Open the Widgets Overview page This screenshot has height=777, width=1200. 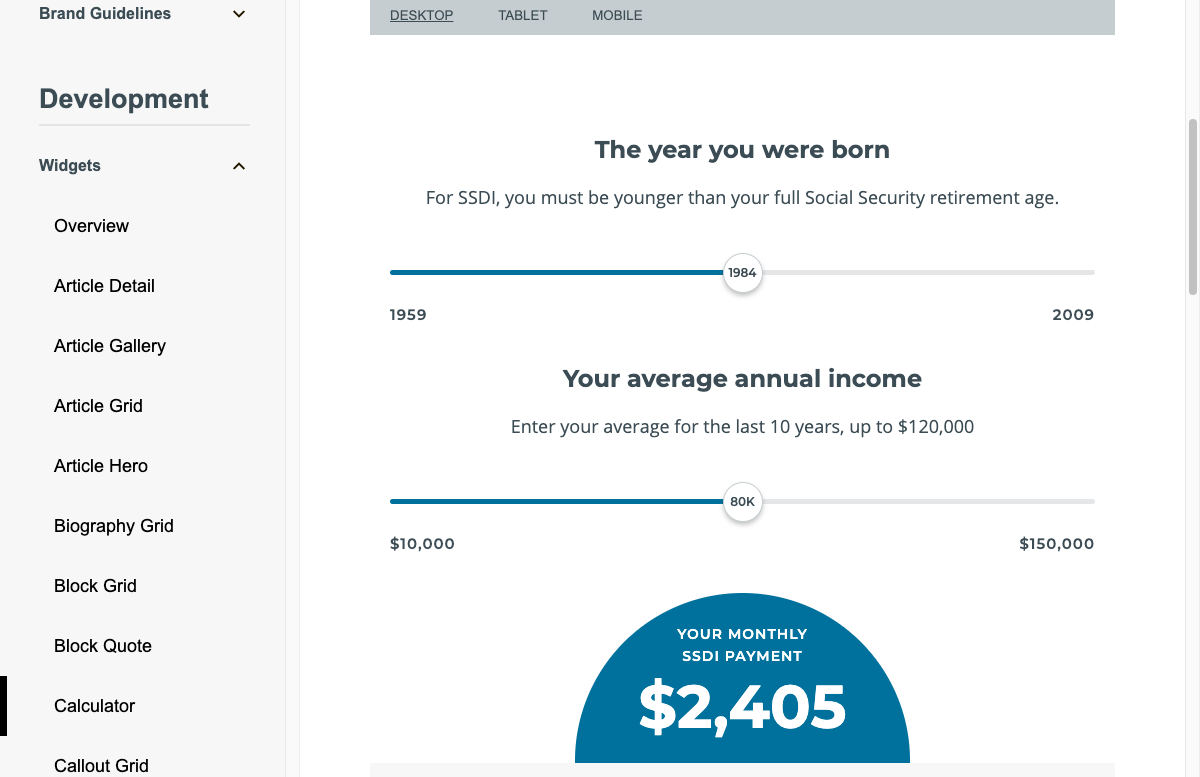point(91,226)
